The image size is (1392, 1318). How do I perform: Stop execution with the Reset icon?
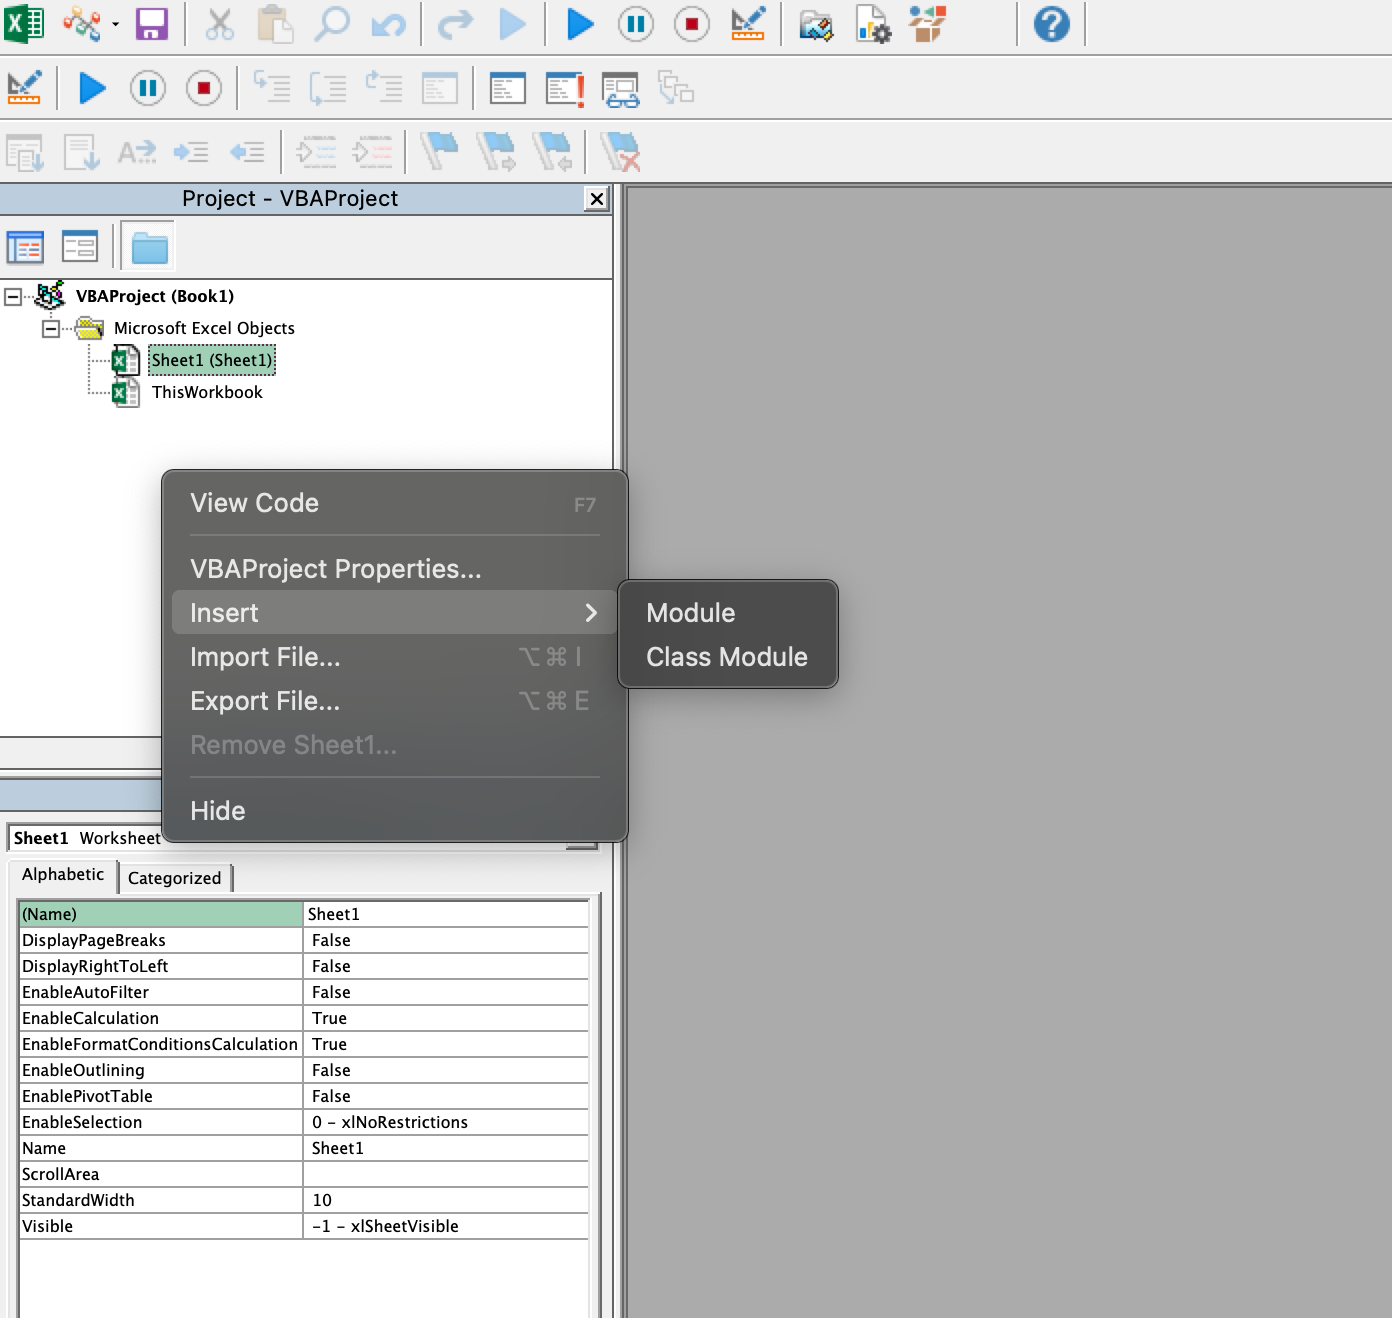tap(691, 24)
